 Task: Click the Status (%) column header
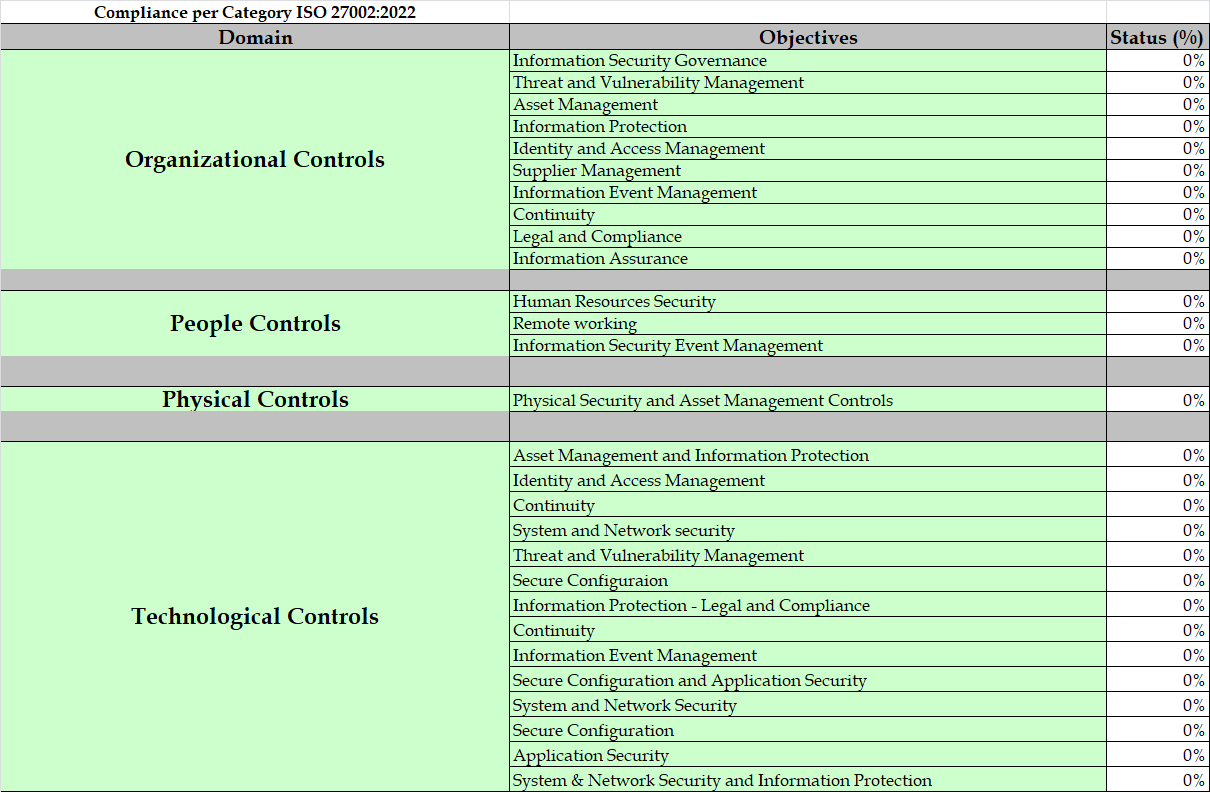tap(1157, 37)
